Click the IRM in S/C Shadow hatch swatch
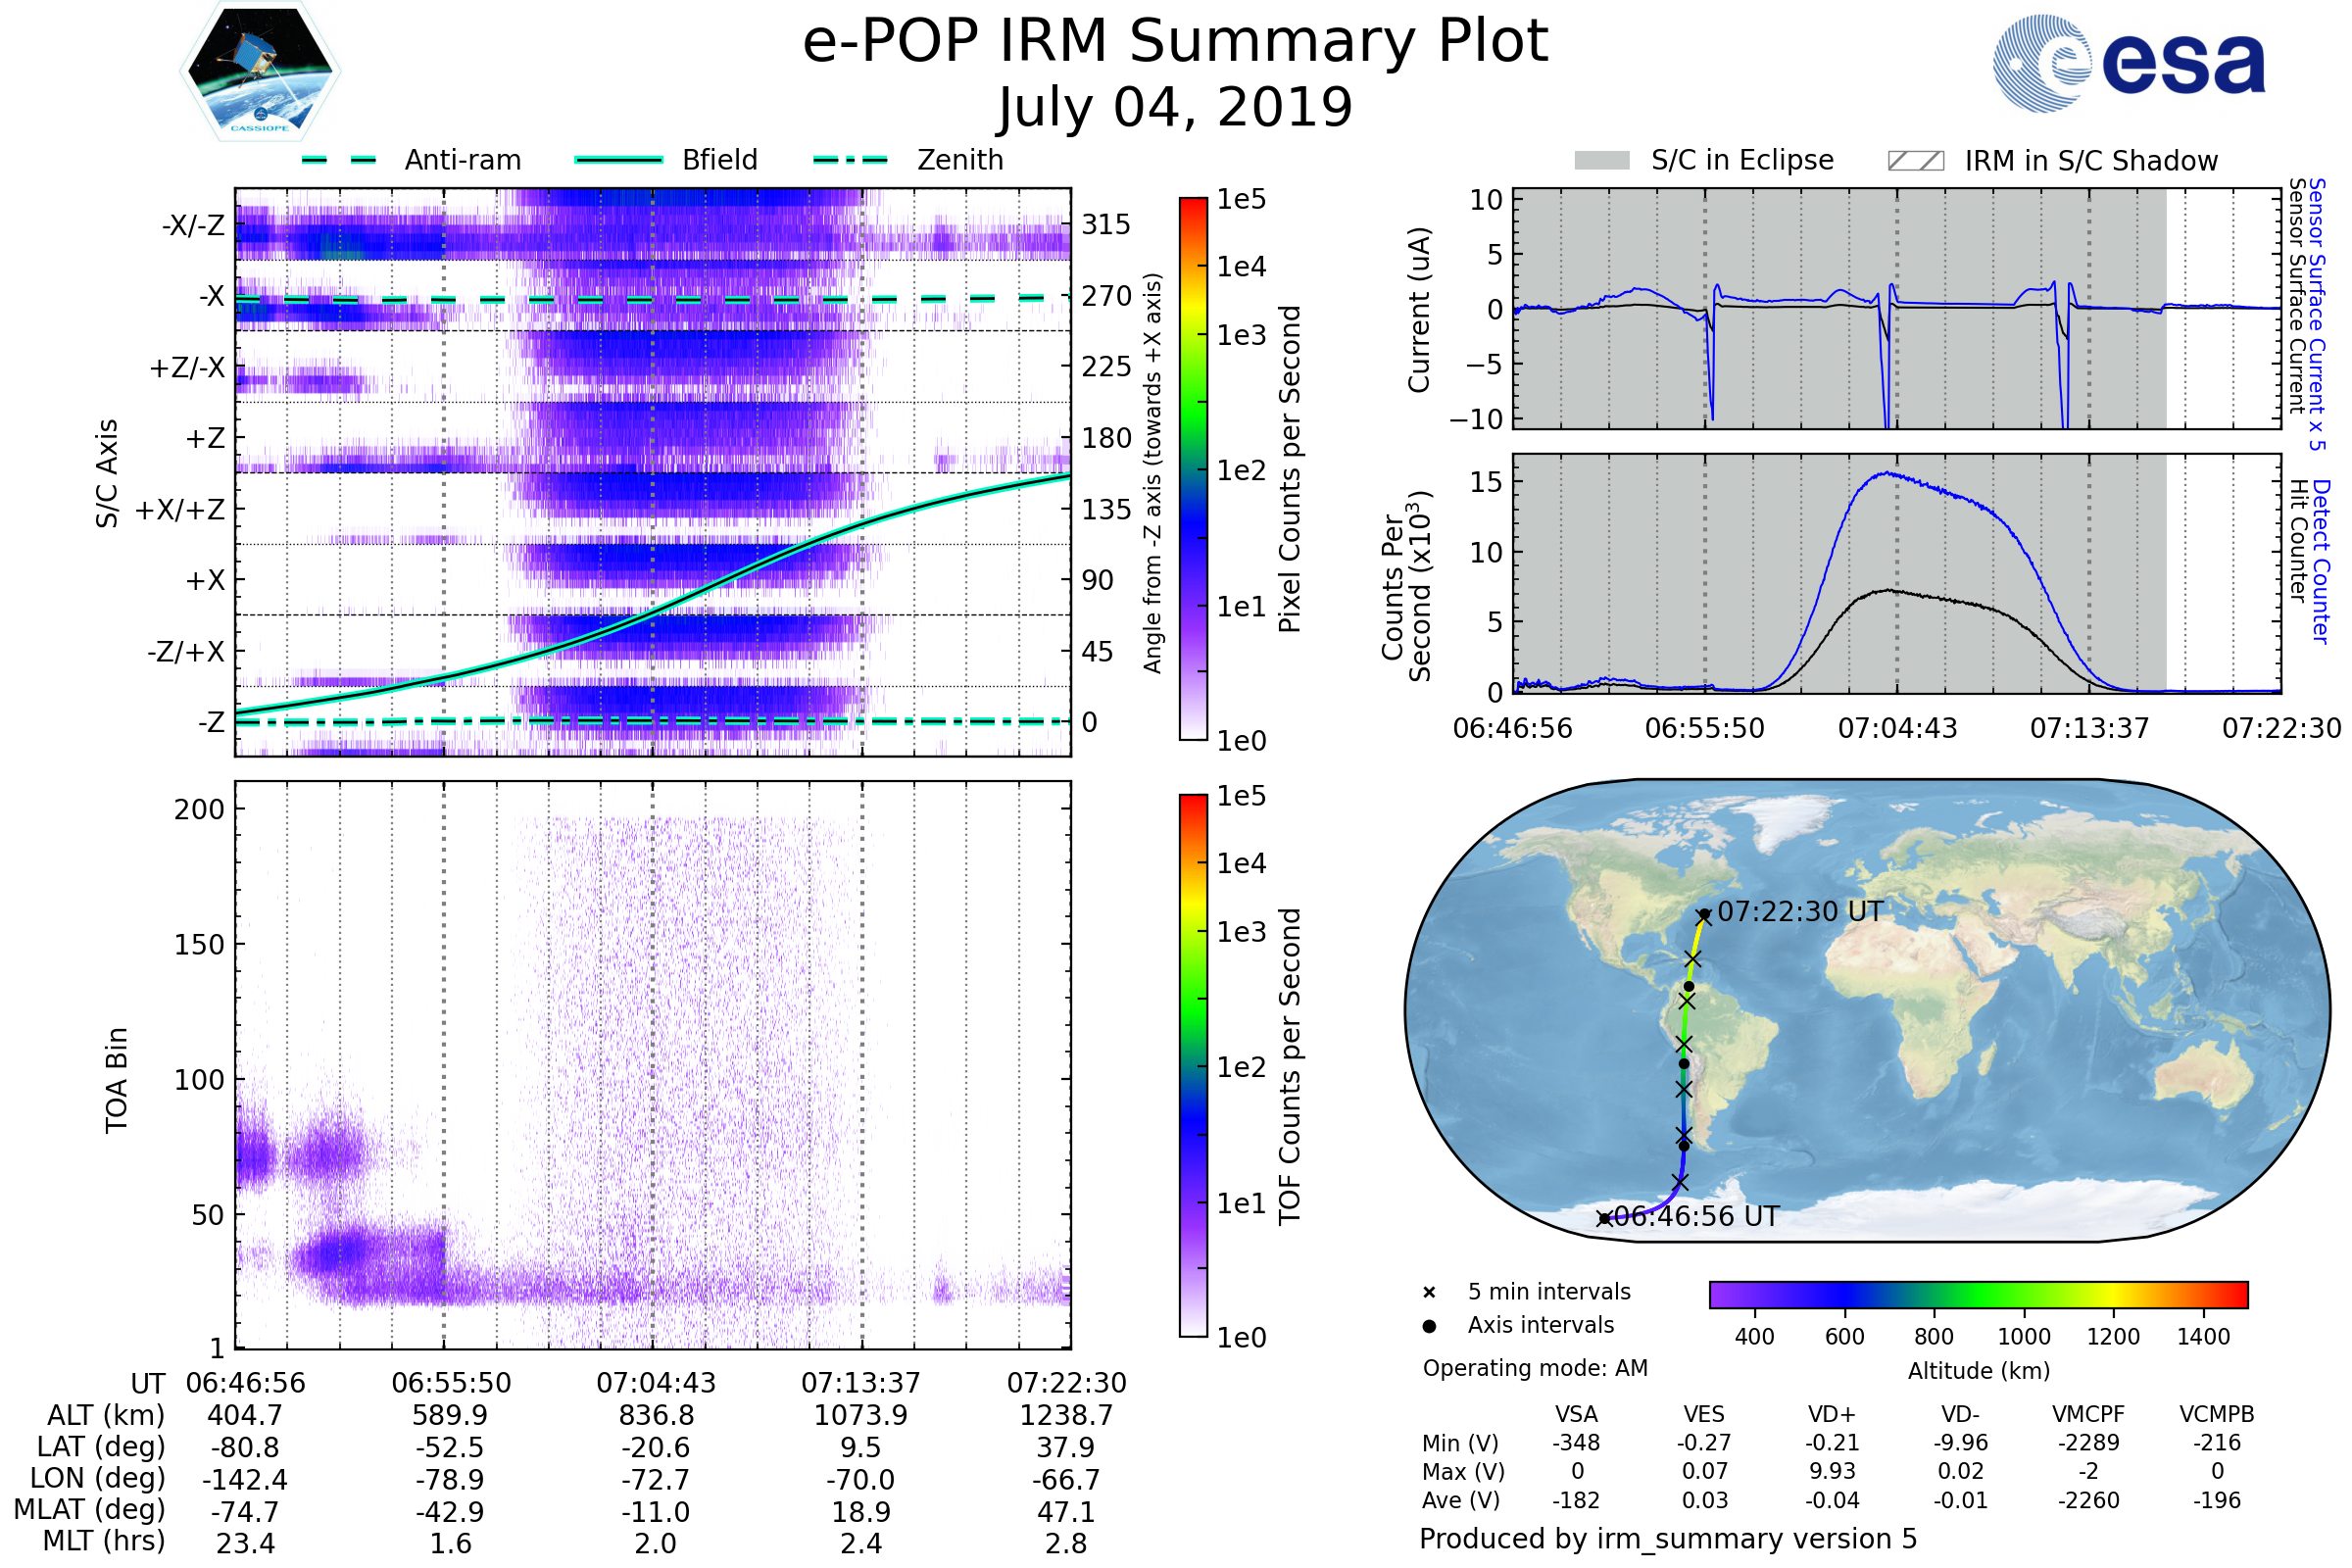Viewport: 2352px width, 1568px height. (x=1915, y=161)
